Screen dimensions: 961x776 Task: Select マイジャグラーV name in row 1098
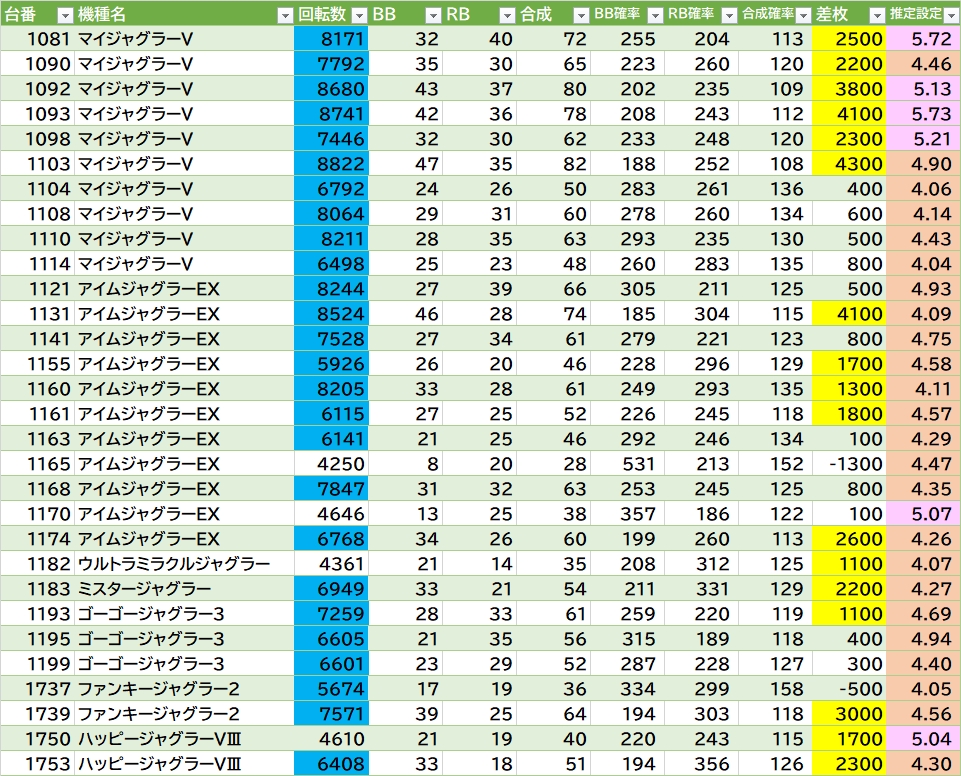[184, 139]
